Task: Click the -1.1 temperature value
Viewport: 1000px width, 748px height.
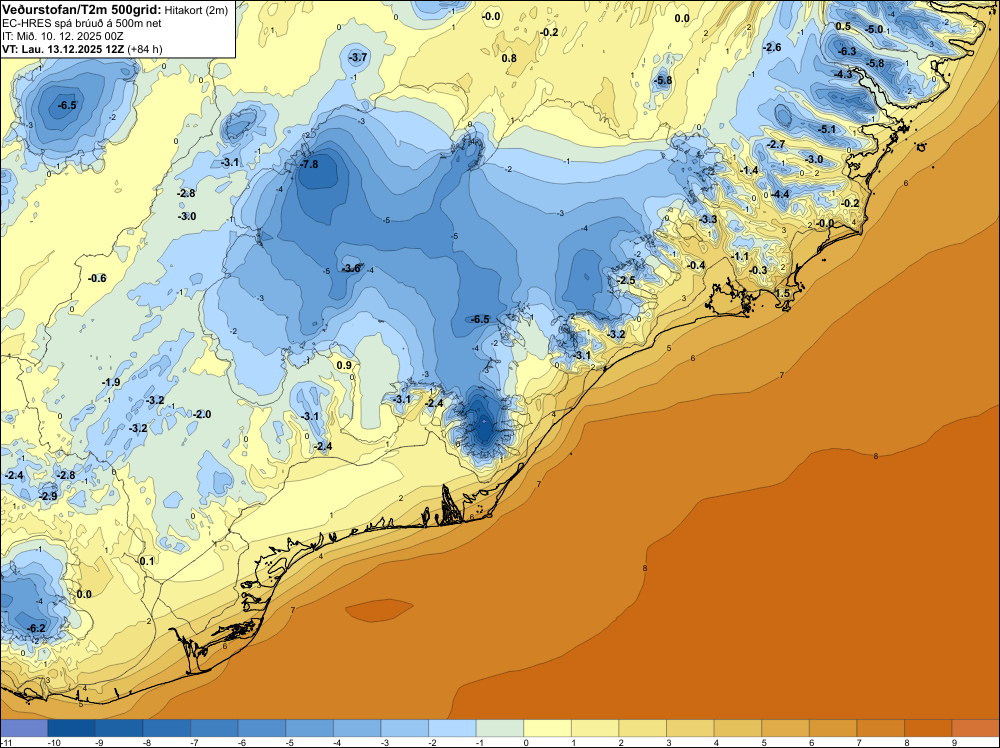Action: [740, 256]
